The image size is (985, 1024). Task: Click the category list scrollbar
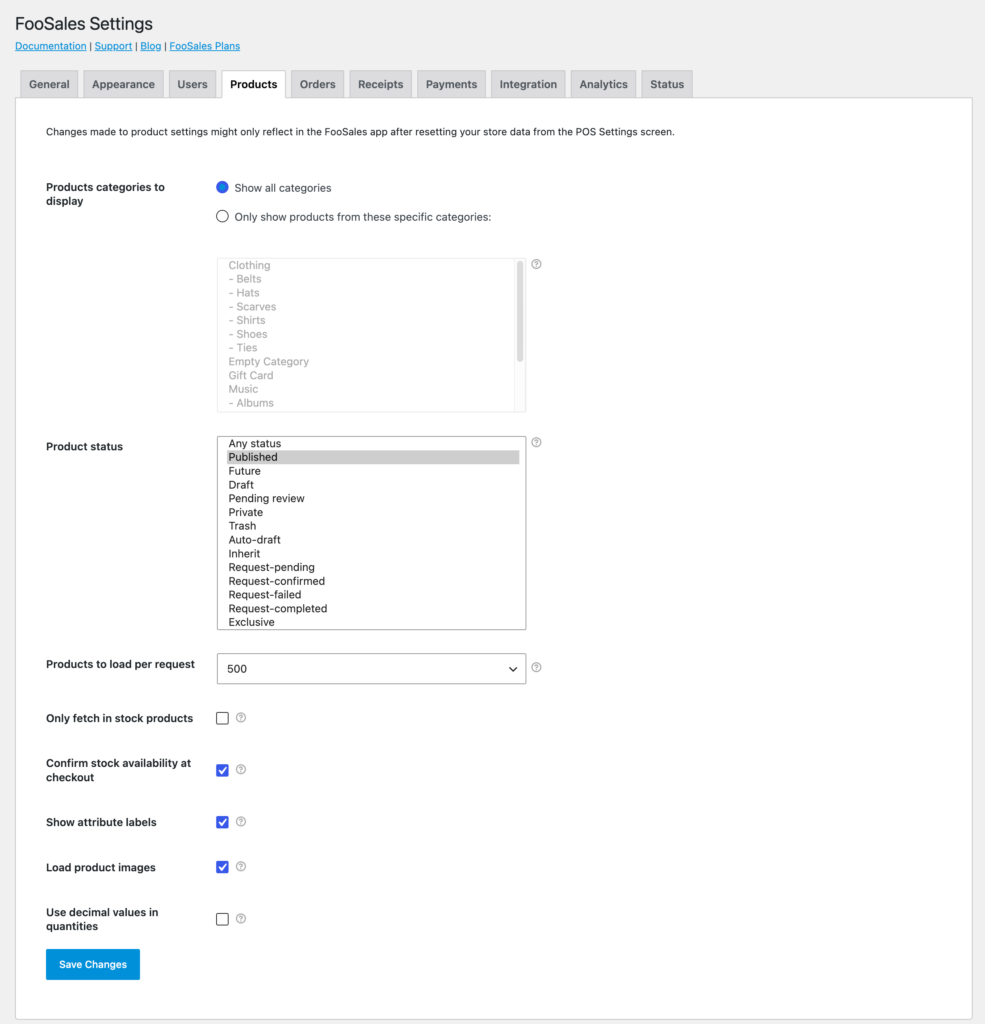520,312
